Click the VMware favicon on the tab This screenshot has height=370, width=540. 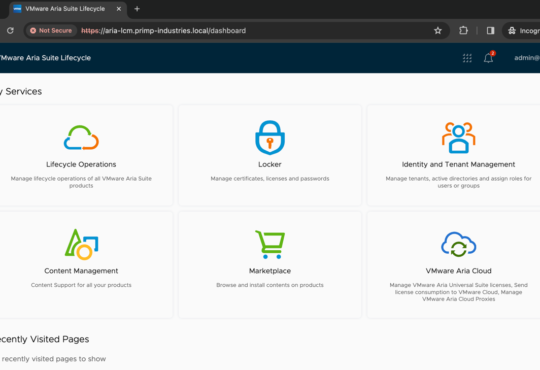[17, 9]
